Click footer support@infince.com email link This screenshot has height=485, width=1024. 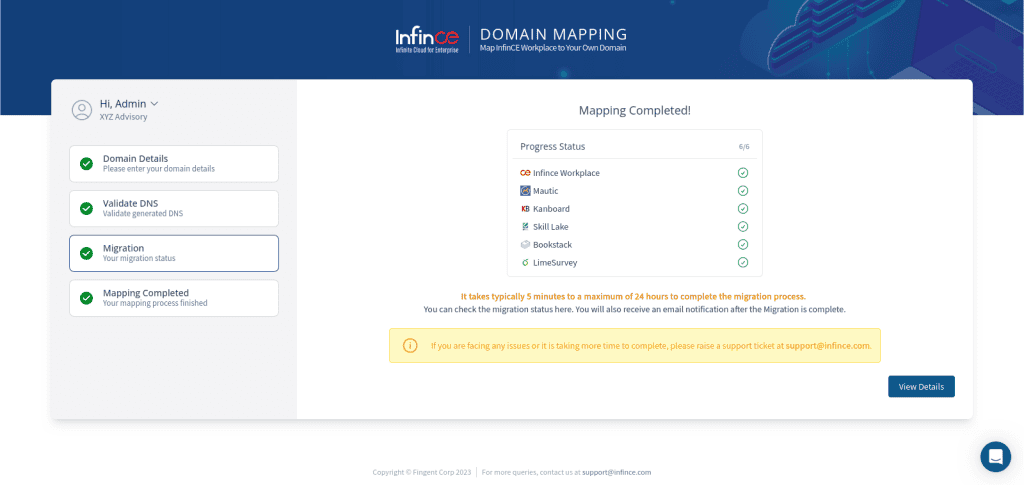tap(616, 472)
